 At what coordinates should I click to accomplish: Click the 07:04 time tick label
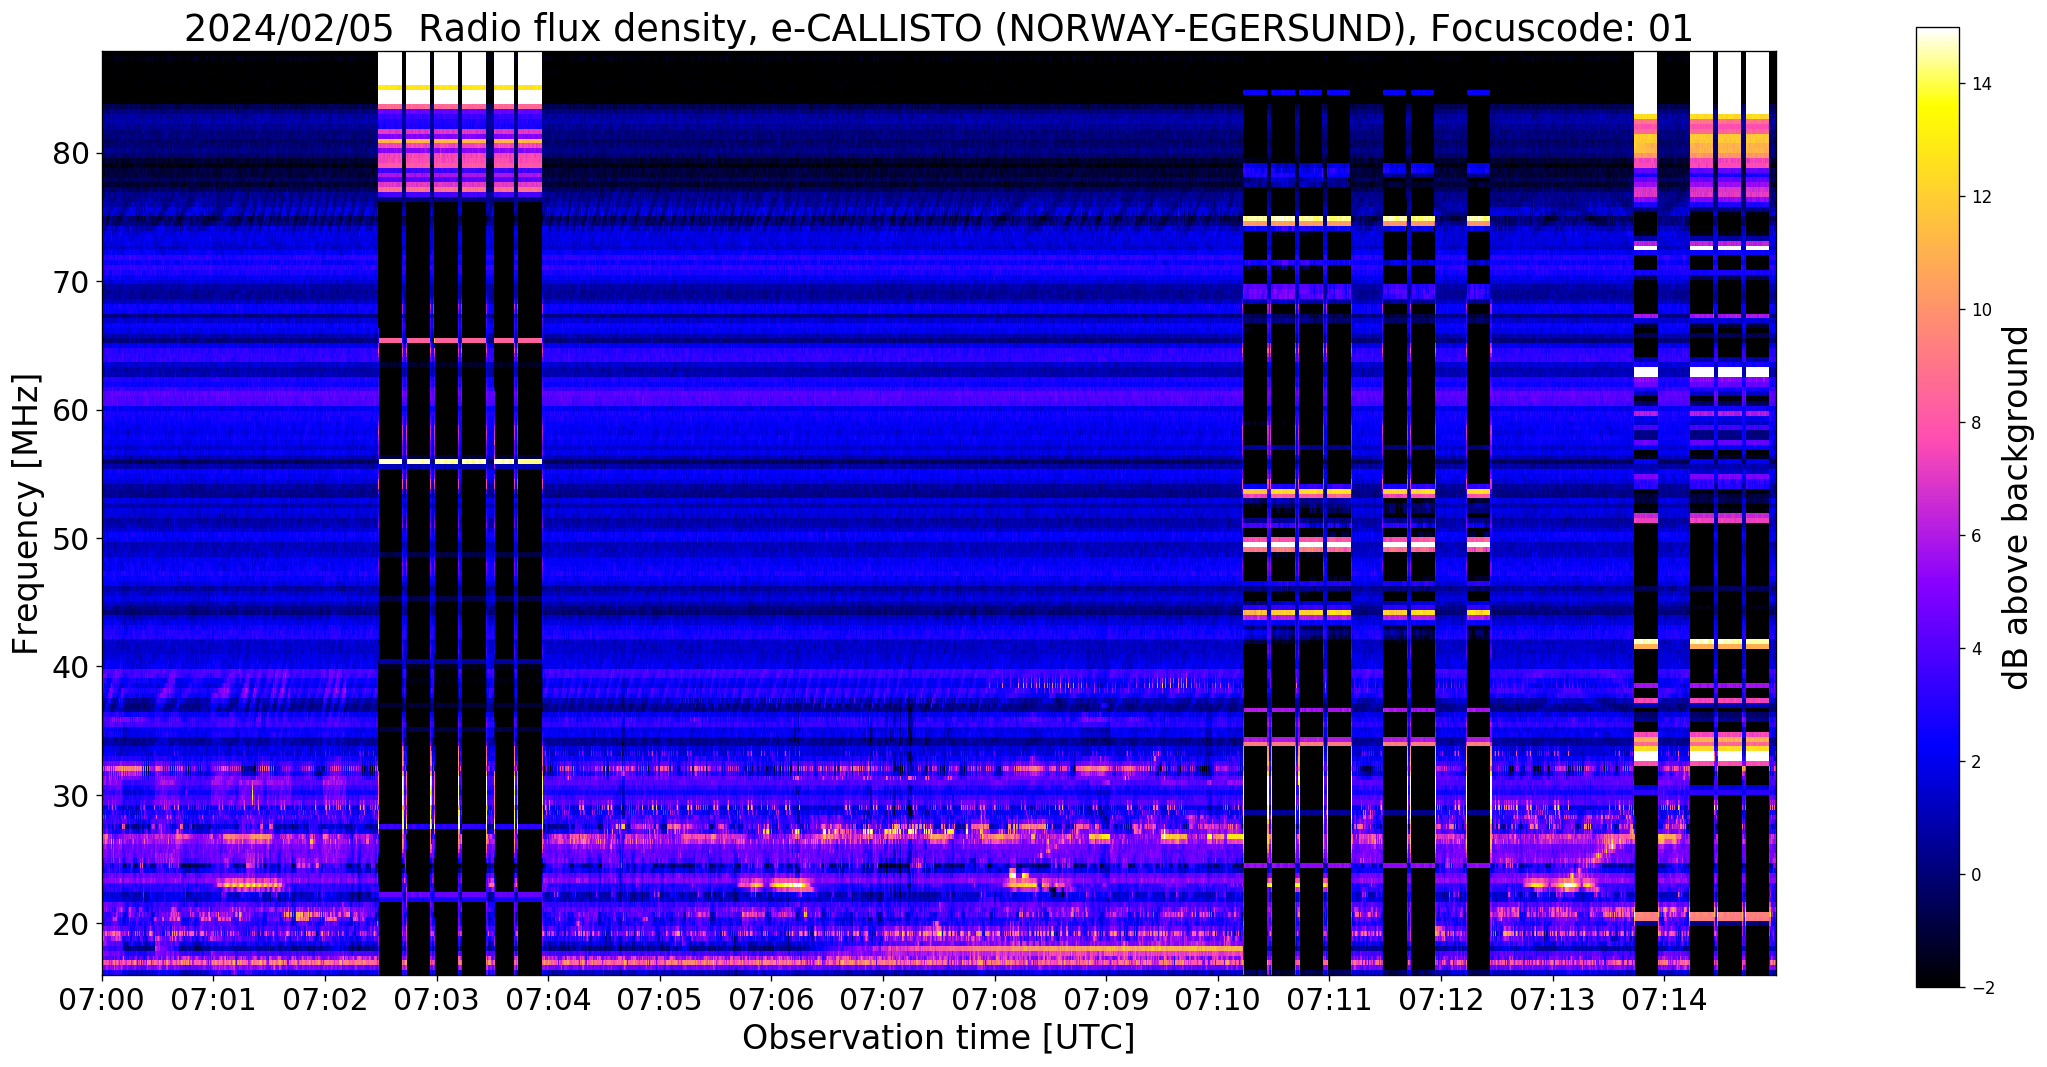pos(548,999)
